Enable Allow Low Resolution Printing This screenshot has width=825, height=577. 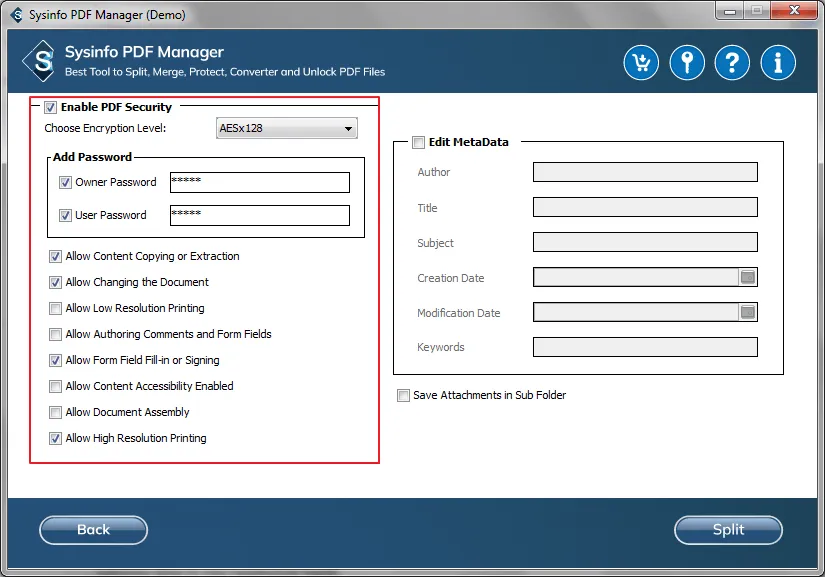point(55,308)
